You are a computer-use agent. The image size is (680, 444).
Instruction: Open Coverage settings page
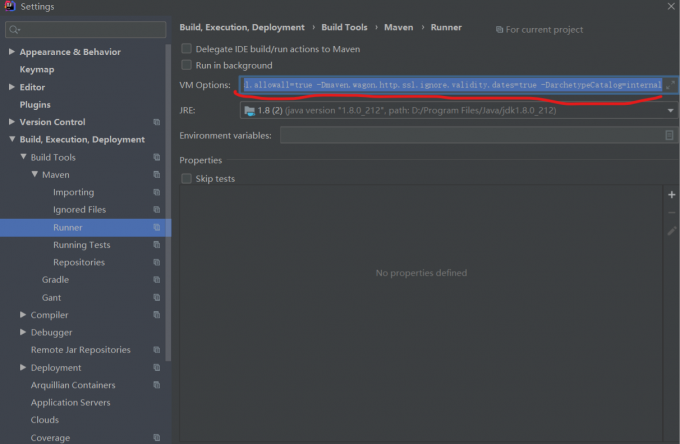pos(50,437)
